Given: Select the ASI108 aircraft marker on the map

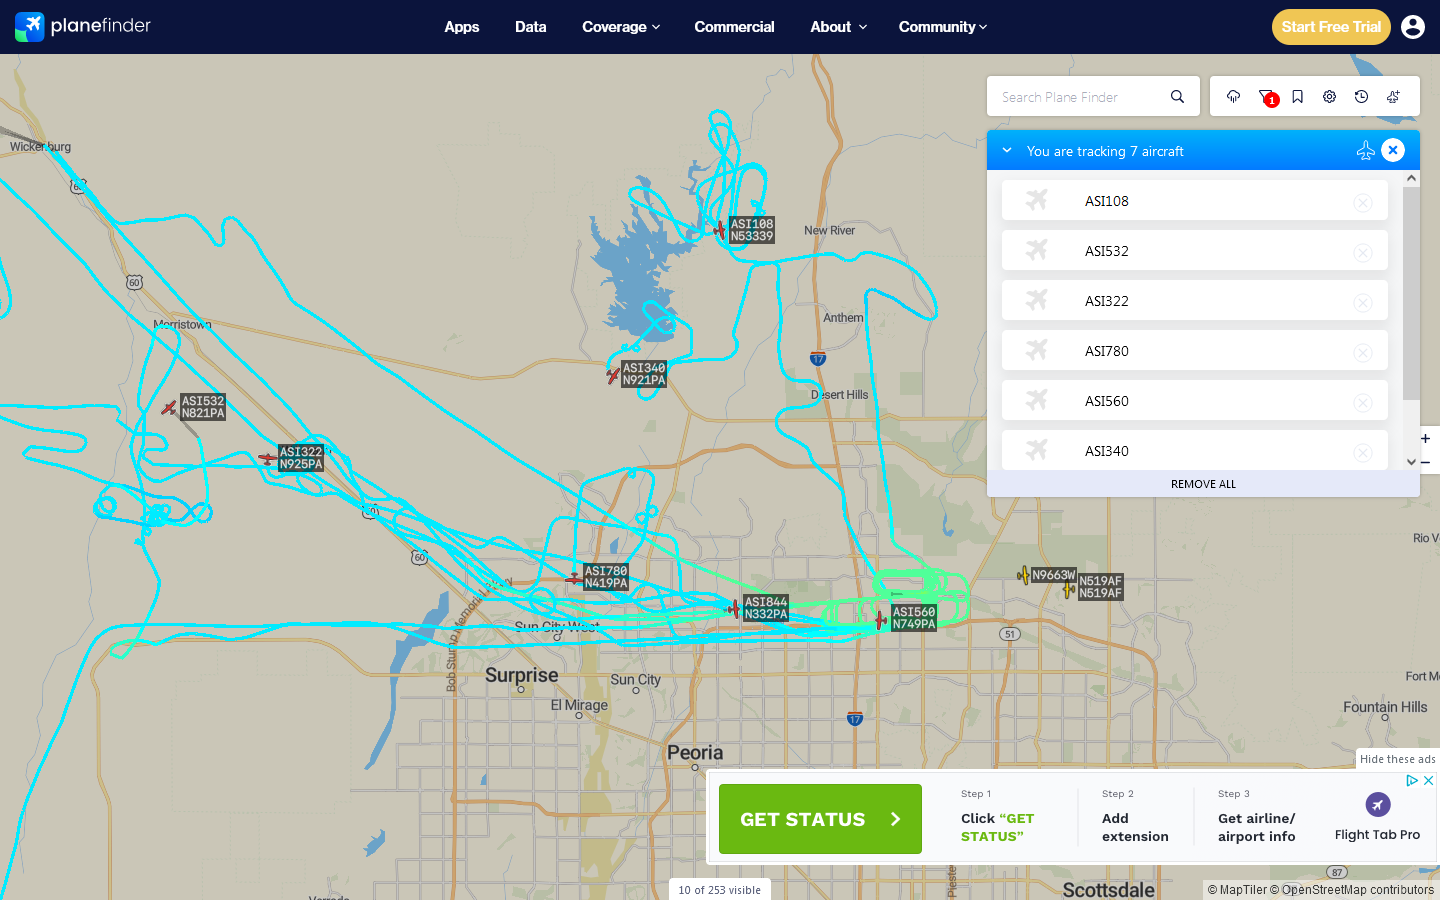Looking at the screenshot, I should [718, 229].
